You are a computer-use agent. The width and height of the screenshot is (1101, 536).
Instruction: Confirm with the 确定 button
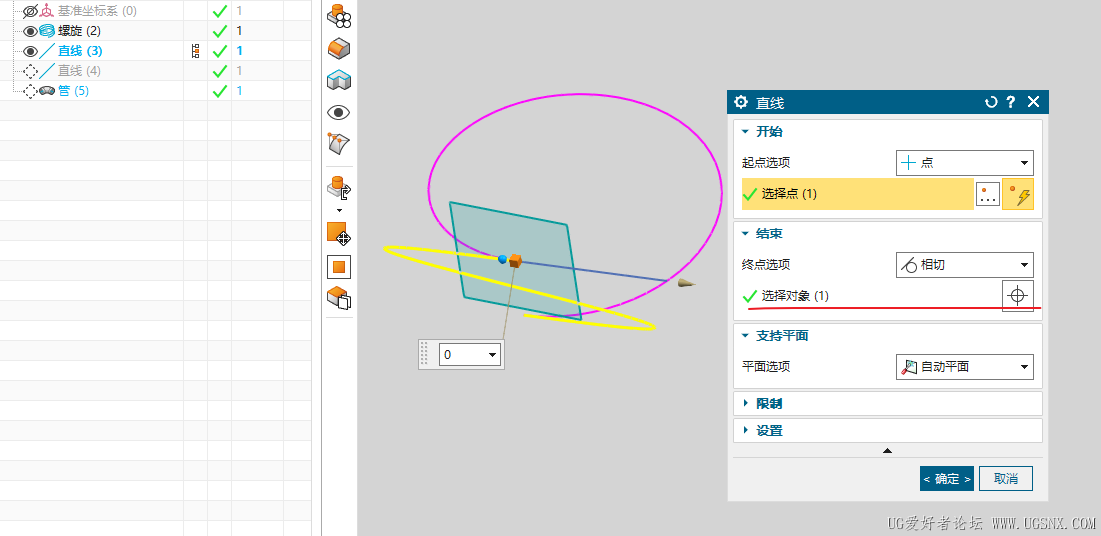point(947,478)
